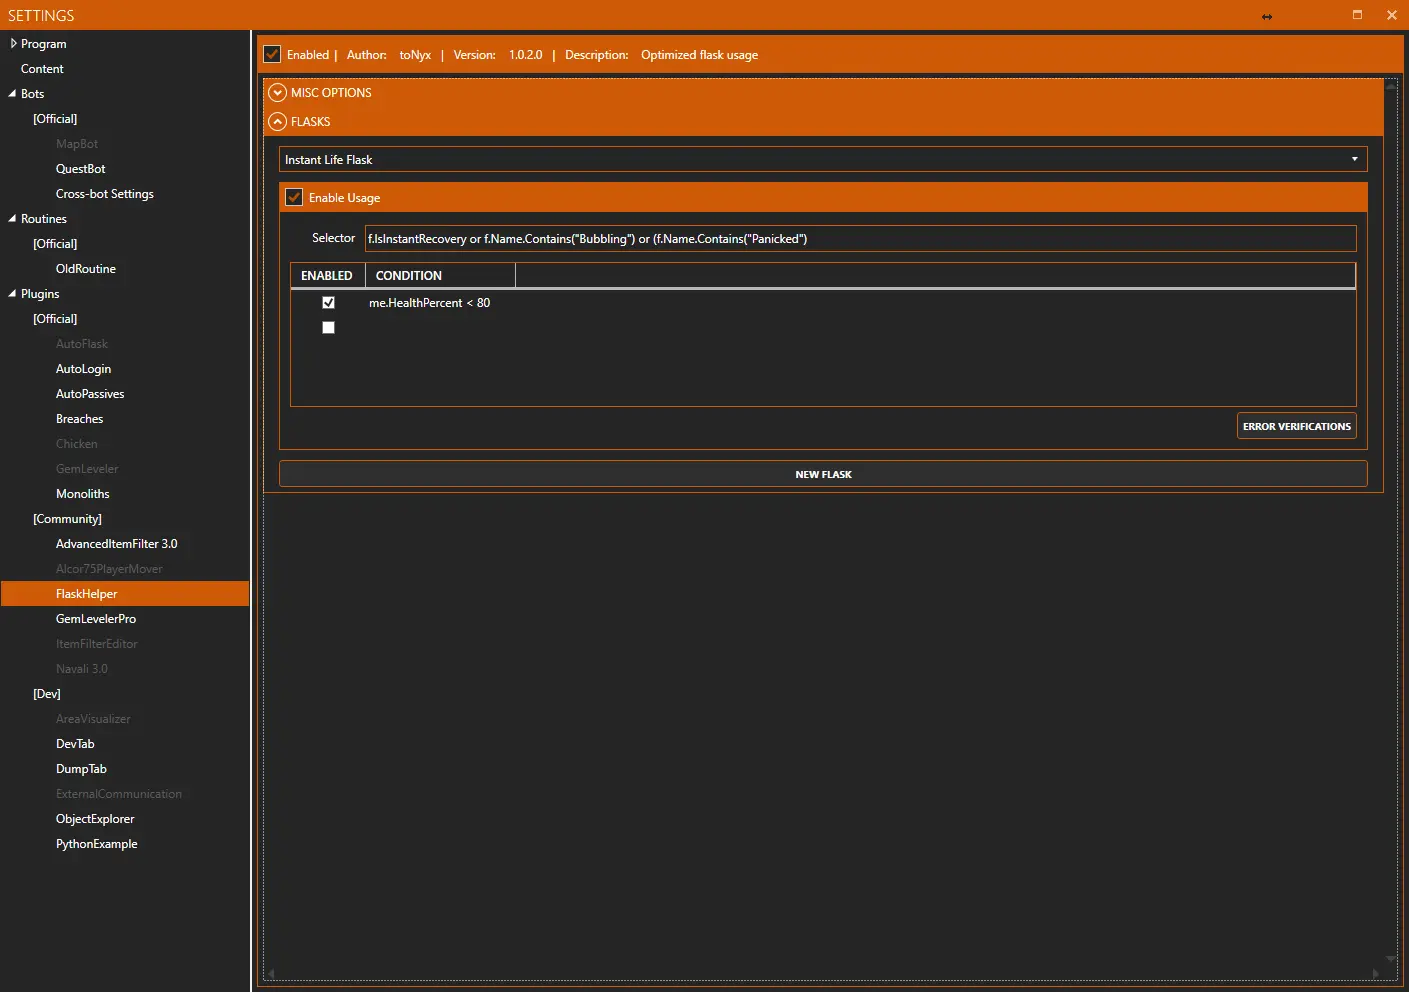Screen dimensions: 1409x992
Task: Uncheck the me.HealthPercent condition checkbox
Action: (328, 302)
